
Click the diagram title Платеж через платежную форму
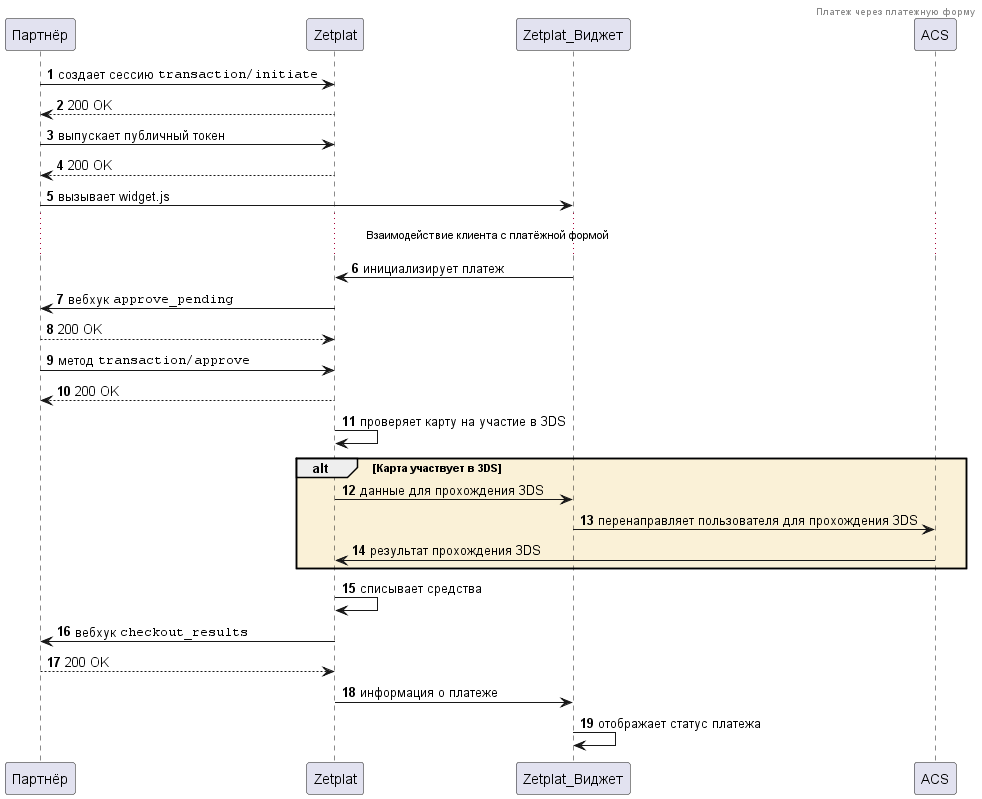tap(894, 12)
